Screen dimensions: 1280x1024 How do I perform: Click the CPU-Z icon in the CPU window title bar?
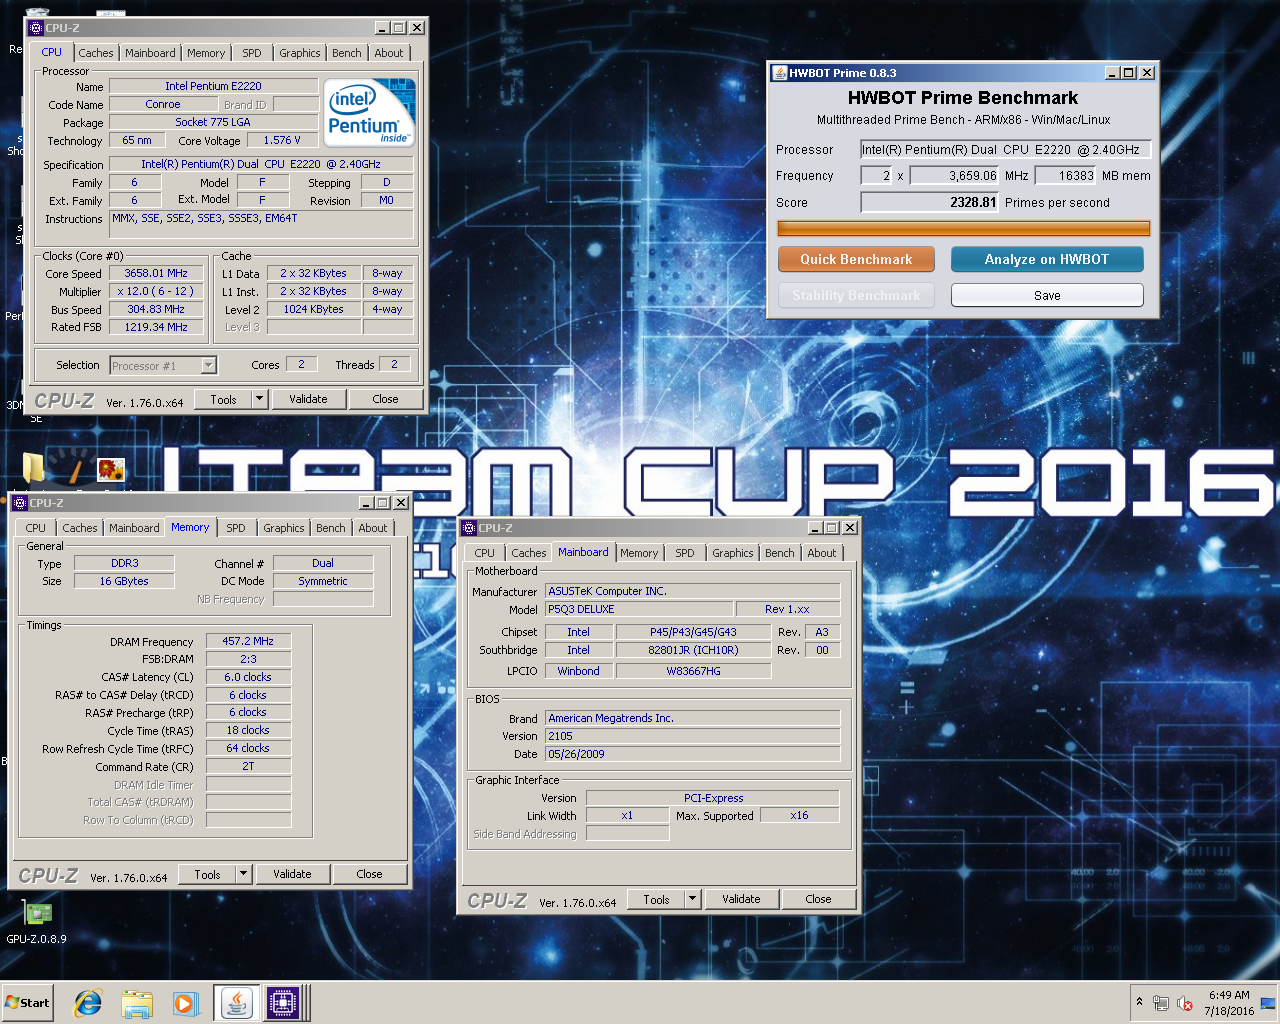36,28
